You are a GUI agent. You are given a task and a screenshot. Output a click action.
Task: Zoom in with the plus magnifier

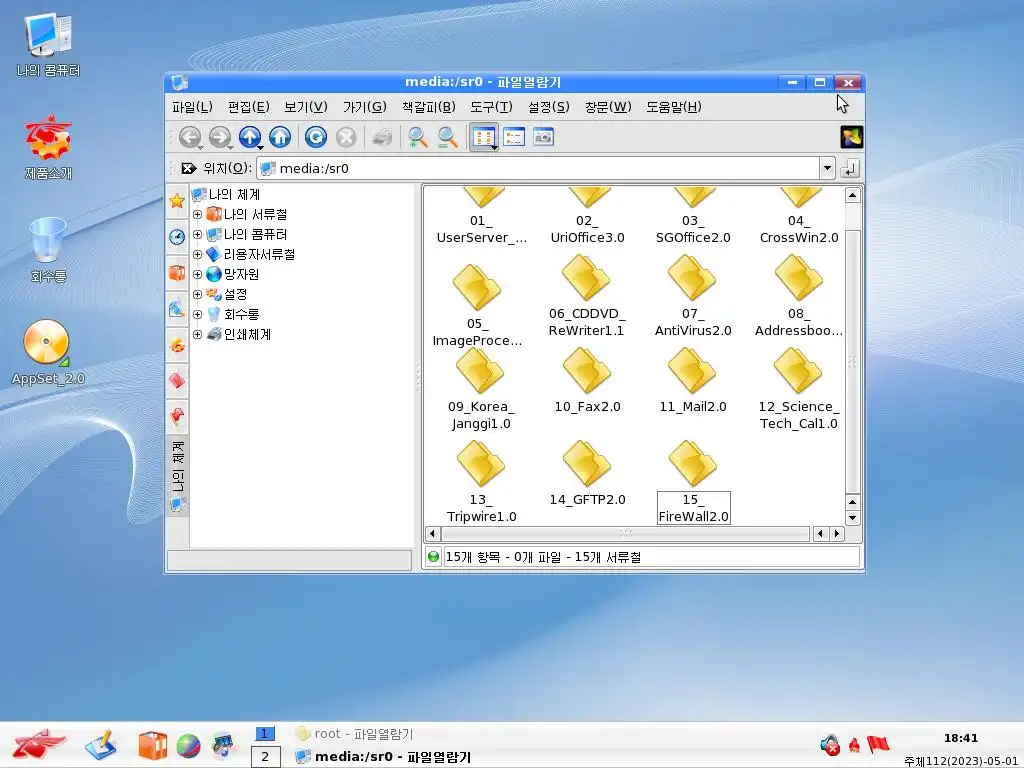[x=417, y=137]
